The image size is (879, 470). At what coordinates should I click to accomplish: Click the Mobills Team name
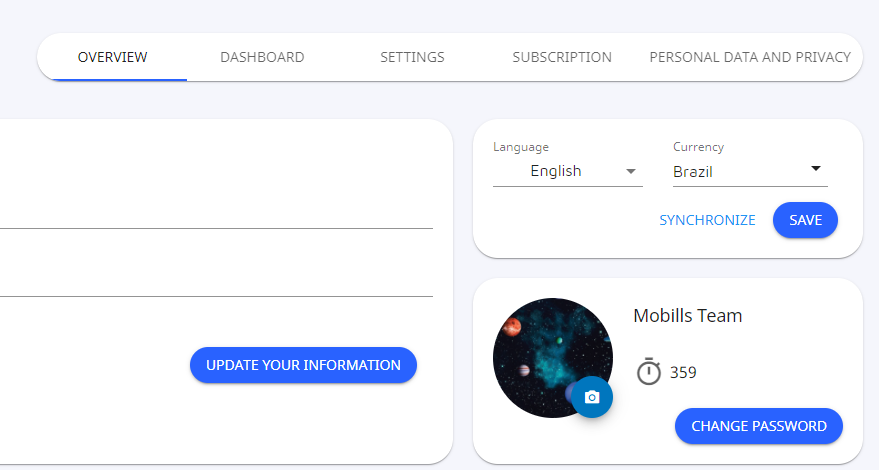(x=687, y=316)
